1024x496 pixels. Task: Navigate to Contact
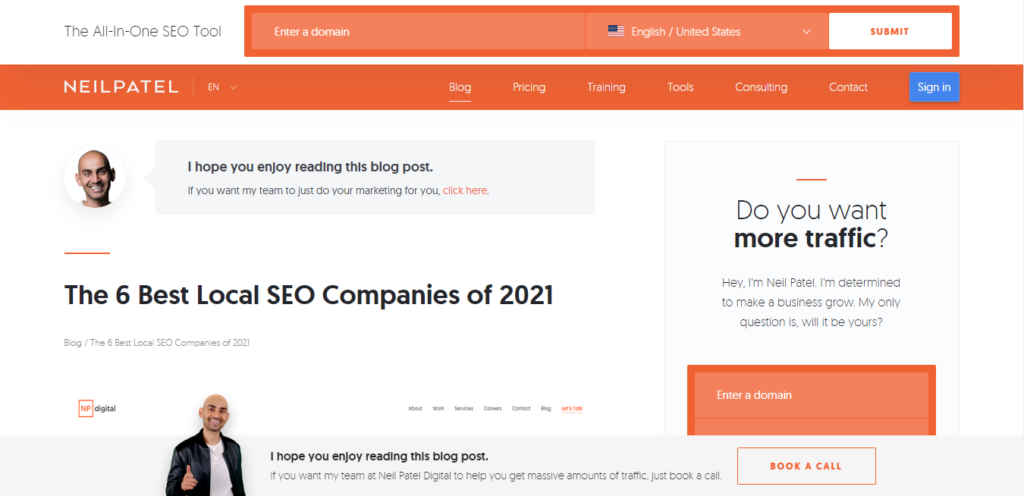tap(848, 87)
